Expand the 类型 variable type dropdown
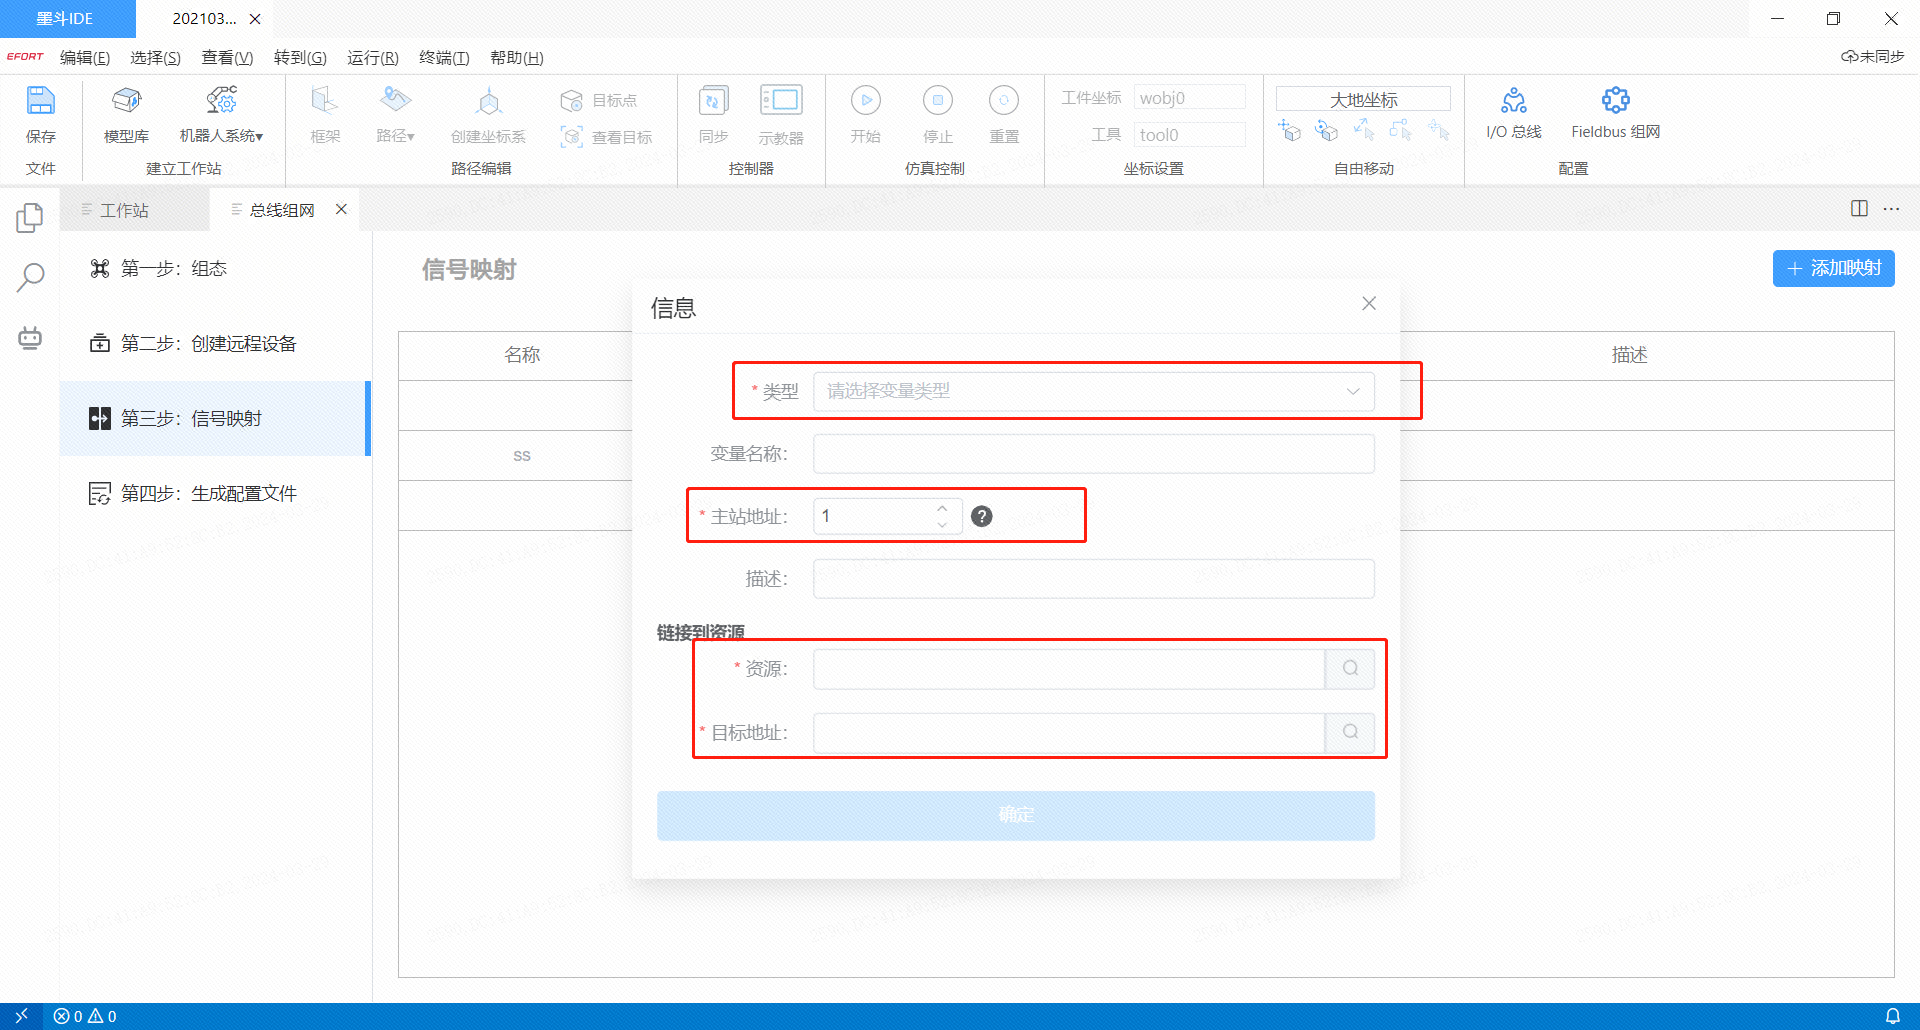This screenshot has height=1030, width=1920. [1093, 391]
